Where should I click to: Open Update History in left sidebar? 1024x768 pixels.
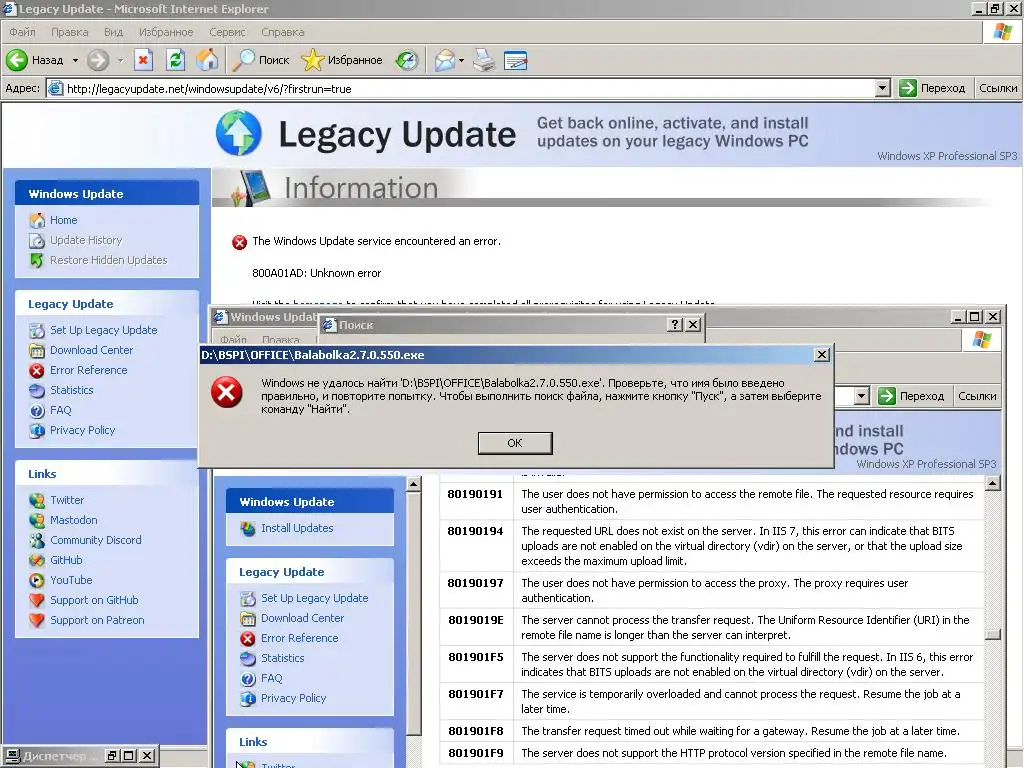pyautogui.click(x=86, y=240)
